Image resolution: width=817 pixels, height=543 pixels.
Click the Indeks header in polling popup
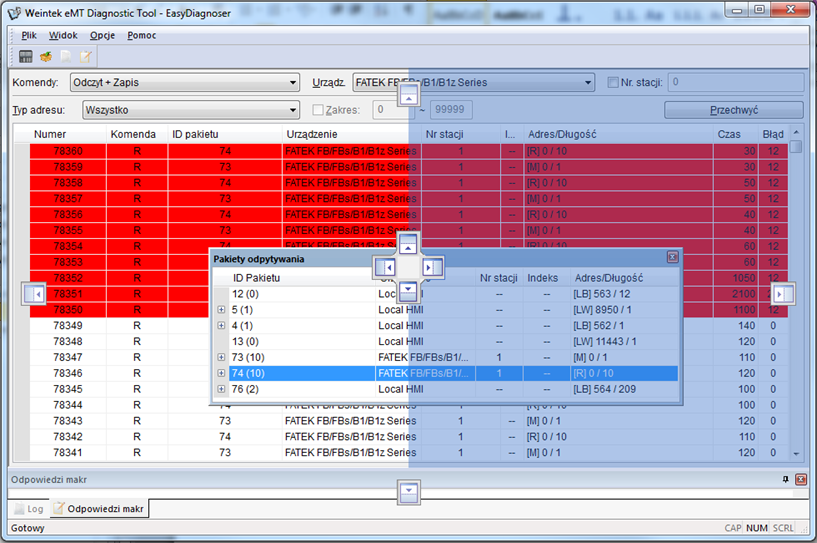[x=546, y=278]
